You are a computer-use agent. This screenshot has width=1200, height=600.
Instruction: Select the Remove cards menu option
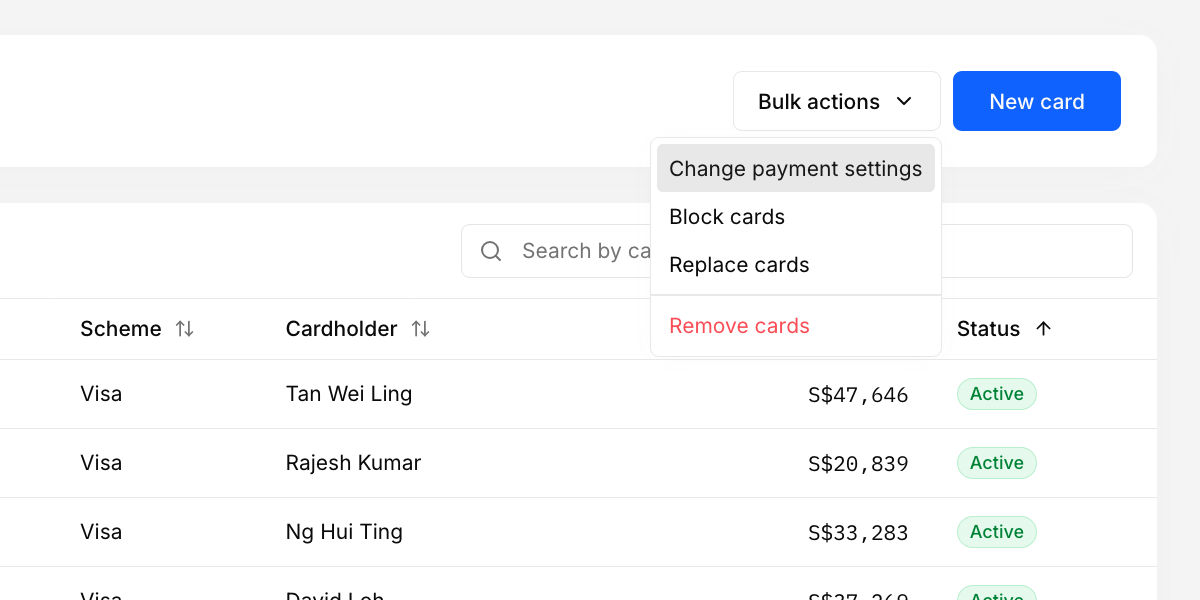(x=739, y=325)
